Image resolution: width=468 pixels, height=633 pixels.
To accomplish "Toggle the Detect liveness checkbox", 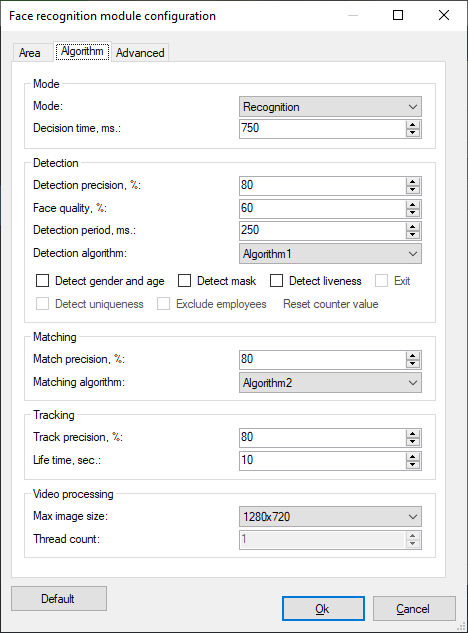I will [277, 281].
